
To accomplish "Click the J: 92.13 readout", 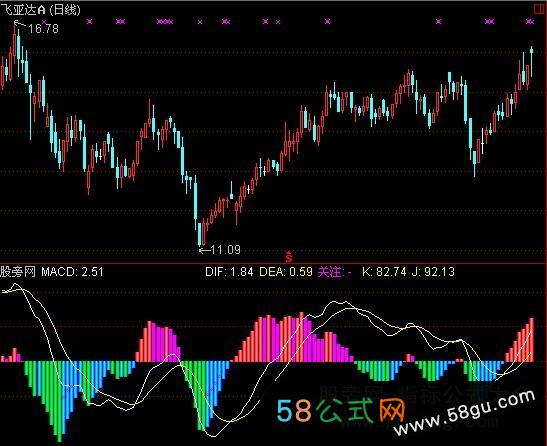I will [x=433, y=272].
